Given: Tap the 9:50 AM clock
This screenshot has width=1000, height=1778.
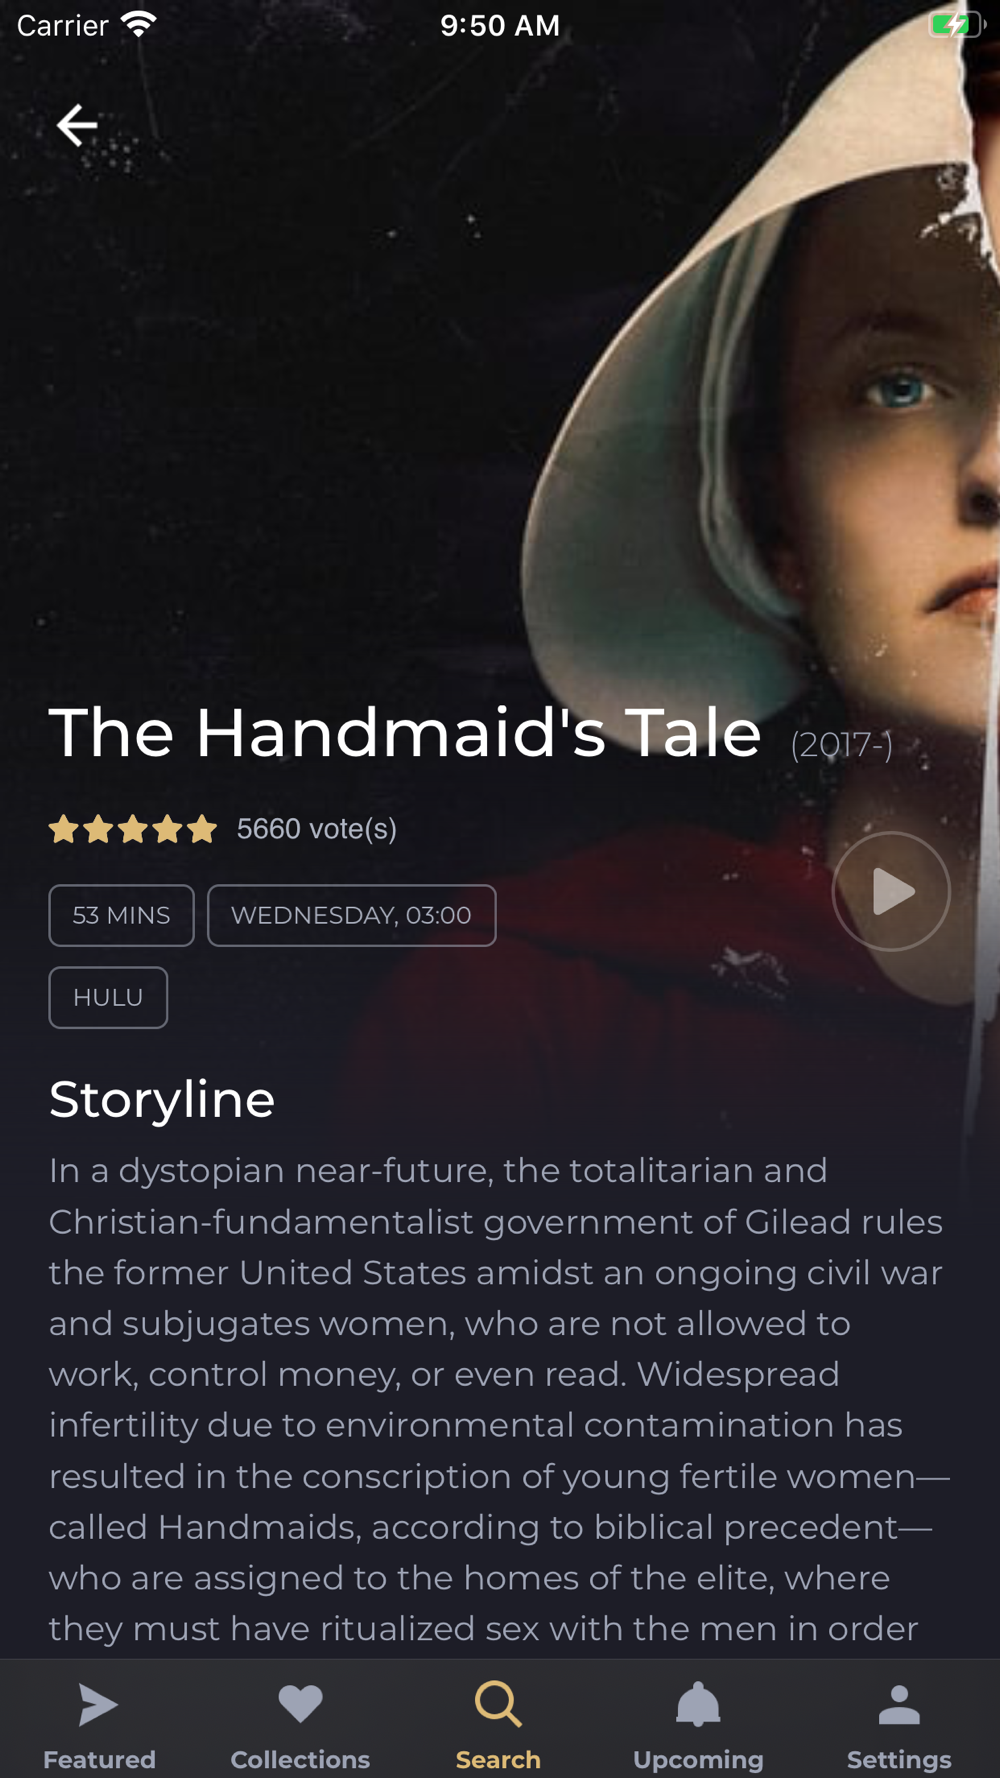Looking at the screenshot, I should tap(500, 25).
